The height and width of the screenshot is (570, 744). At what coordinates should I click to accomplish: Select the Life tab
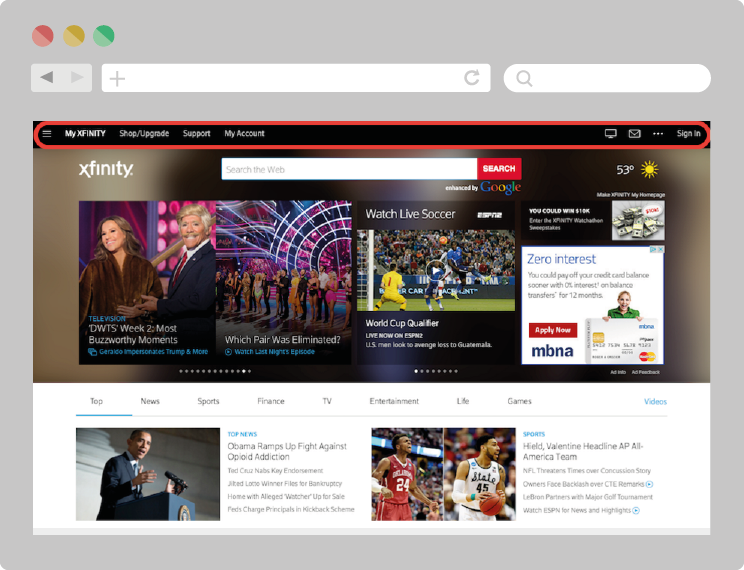463,402
